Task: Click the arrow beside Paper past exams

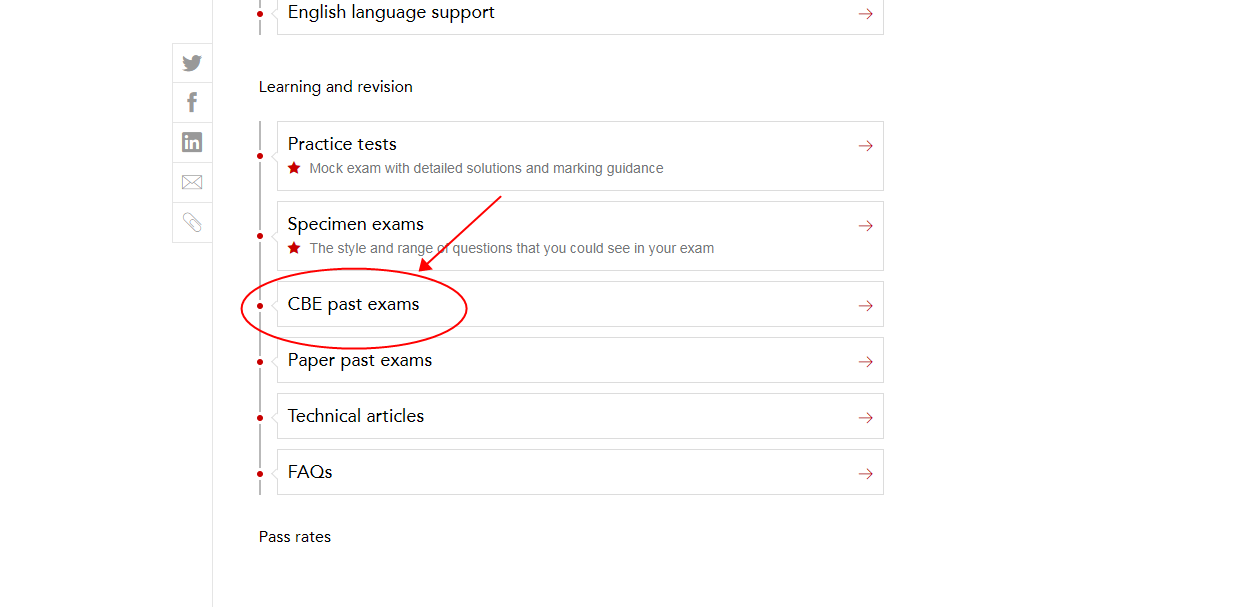Action: (x=866, y=362)
